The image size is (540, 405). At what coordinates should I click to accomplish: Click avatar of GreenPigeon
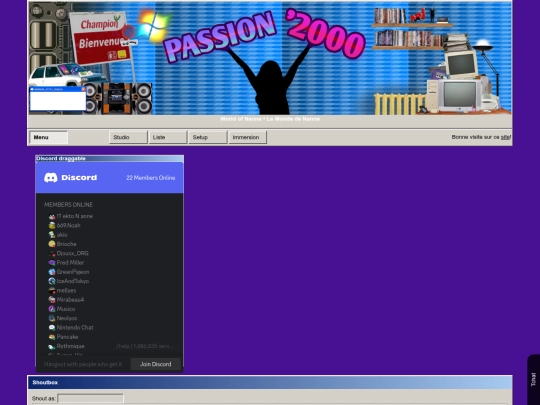coord(52,272)
